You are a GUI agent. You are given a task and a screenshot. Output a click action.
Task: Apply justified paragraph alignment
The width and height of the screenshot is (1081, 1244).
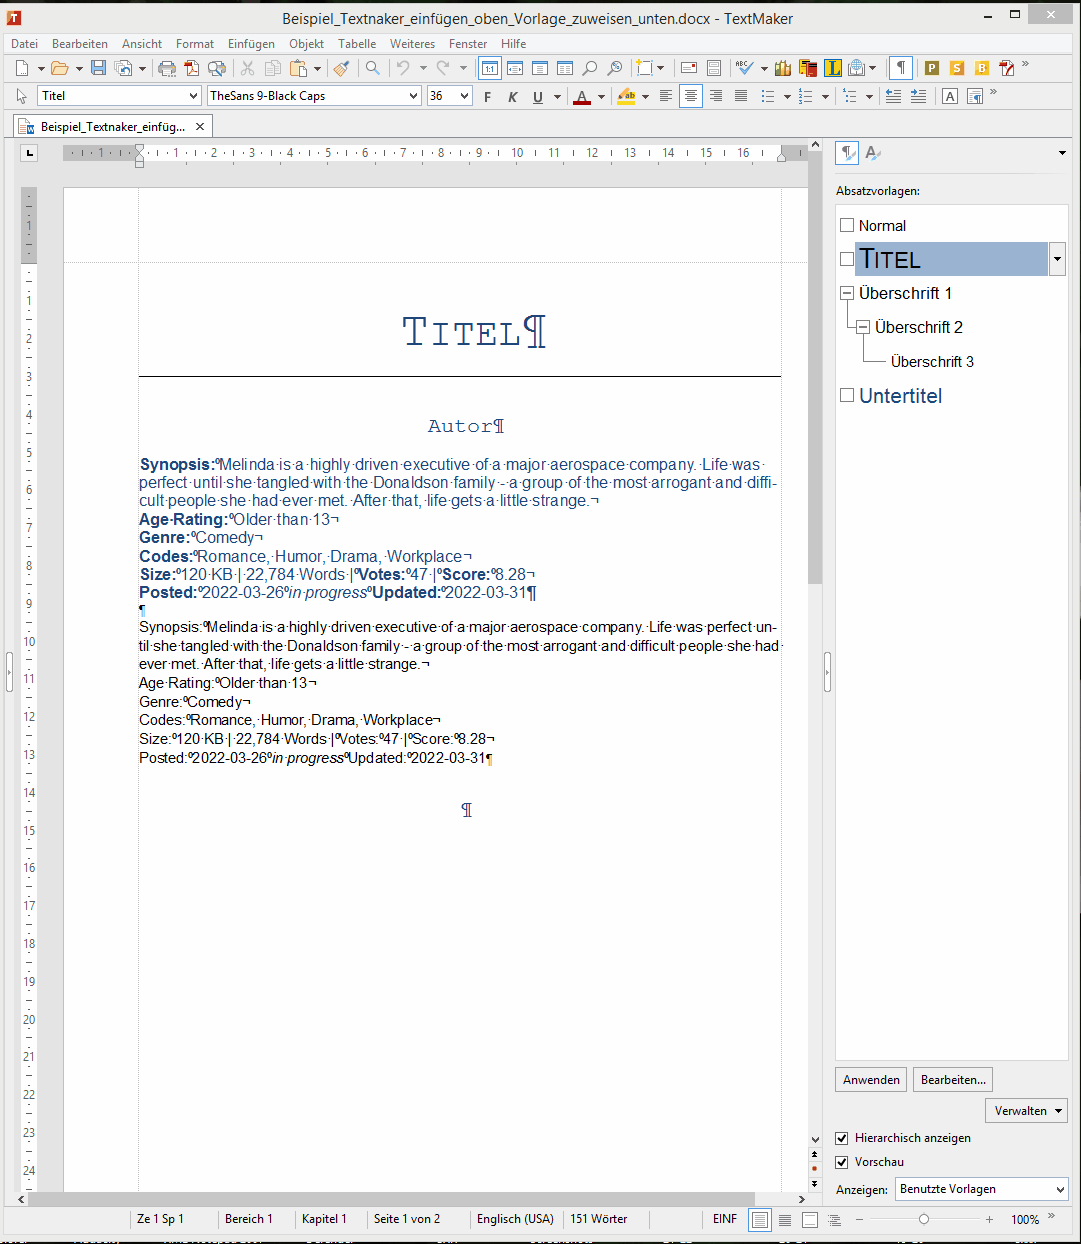tap(741, 96)
